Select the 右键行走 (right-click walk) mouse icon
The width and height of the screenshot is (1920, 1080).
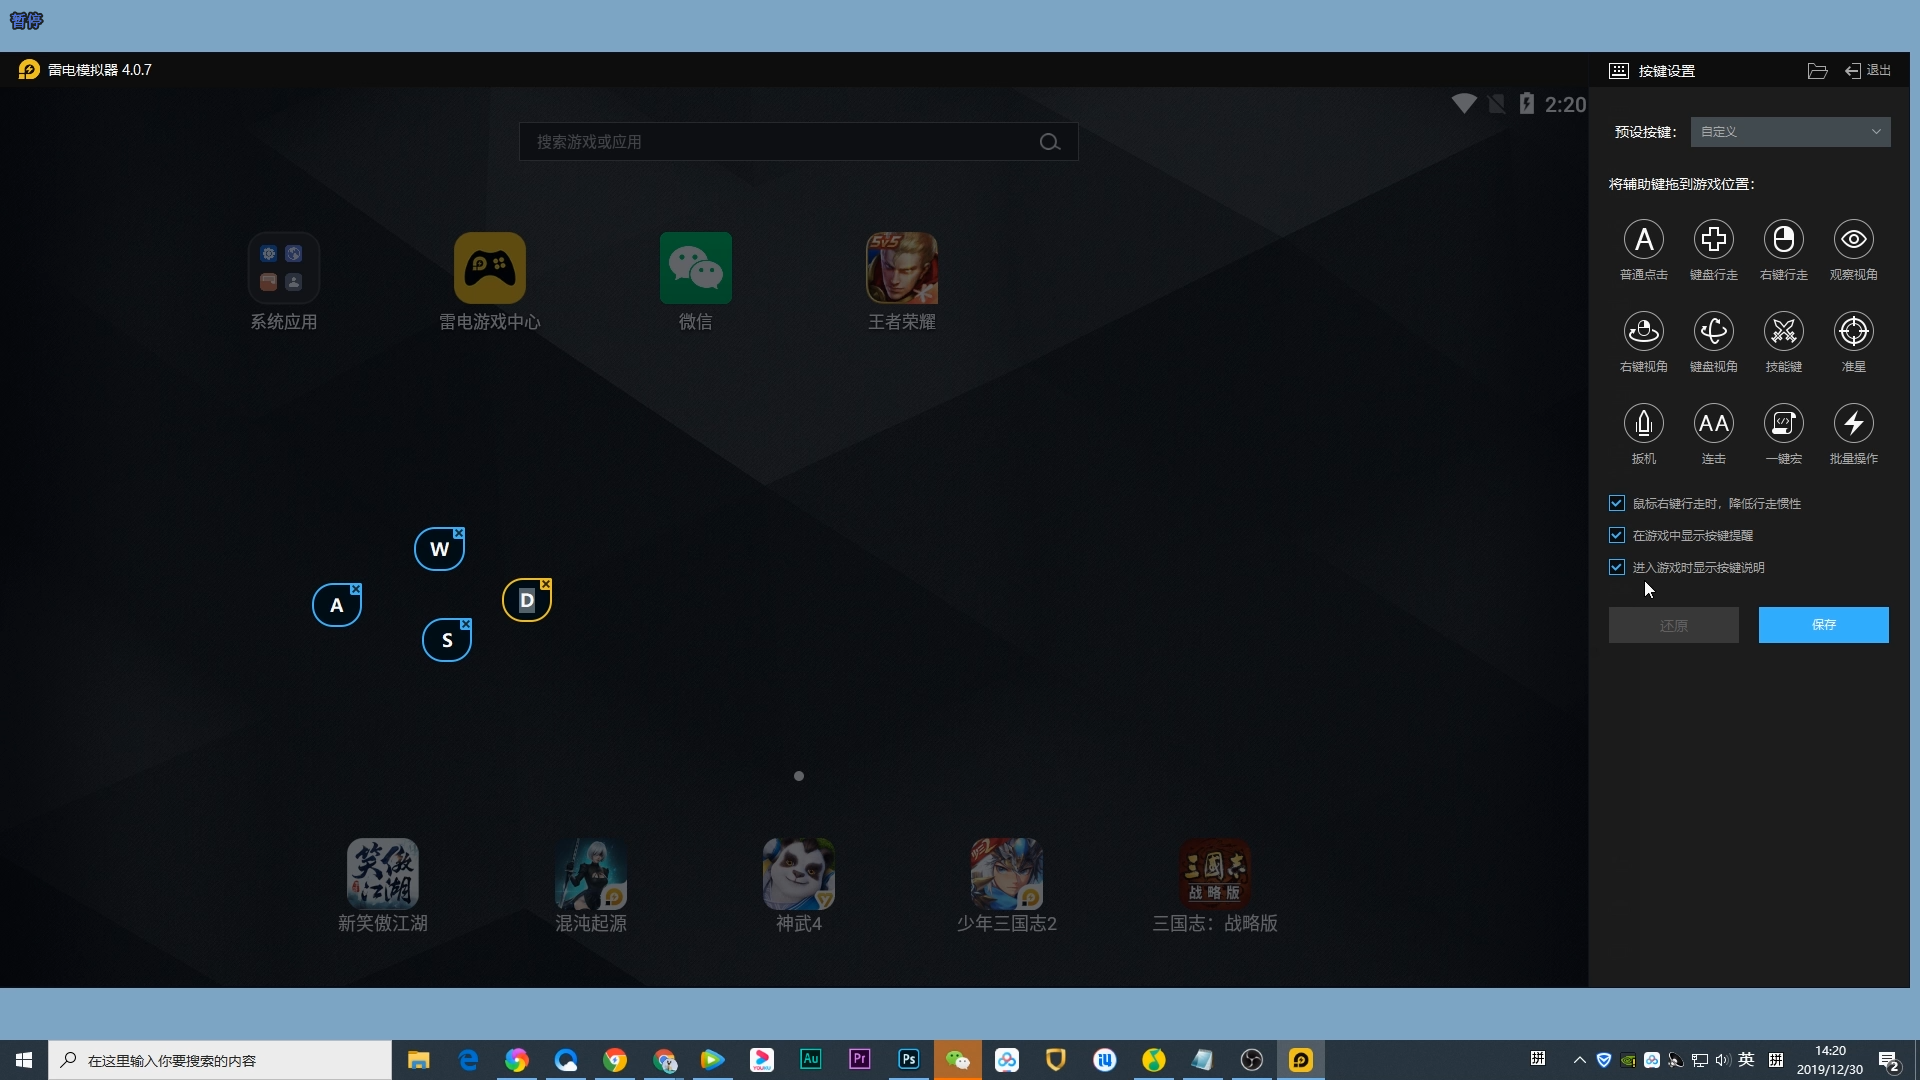click(x=1783, y=240)
